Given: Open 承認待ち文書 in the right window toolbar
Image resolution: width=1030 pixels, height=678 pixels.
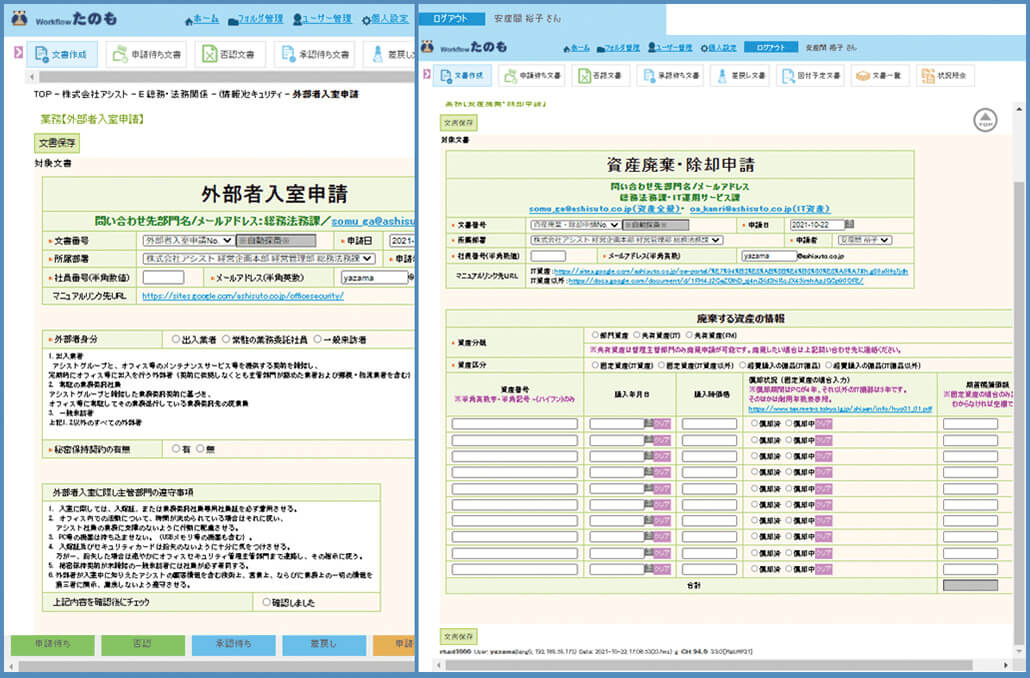Looking at the screenshot, I should point(670,76).
